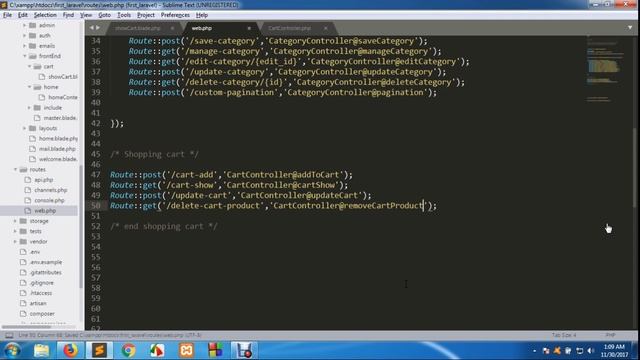
Task: Open home.blade.php in sidebar
Action: (x=58, y=138)
